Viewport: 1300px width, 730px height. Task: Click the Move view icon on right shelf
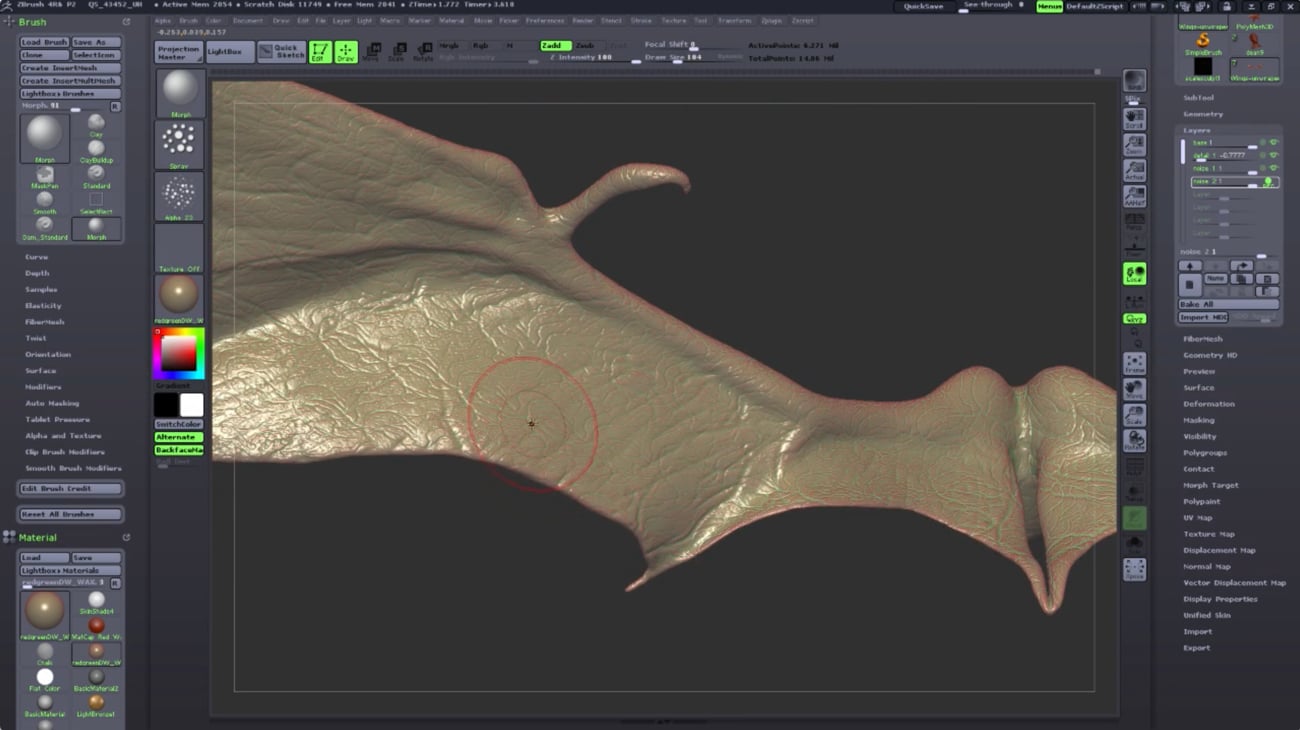(1134, 389)
